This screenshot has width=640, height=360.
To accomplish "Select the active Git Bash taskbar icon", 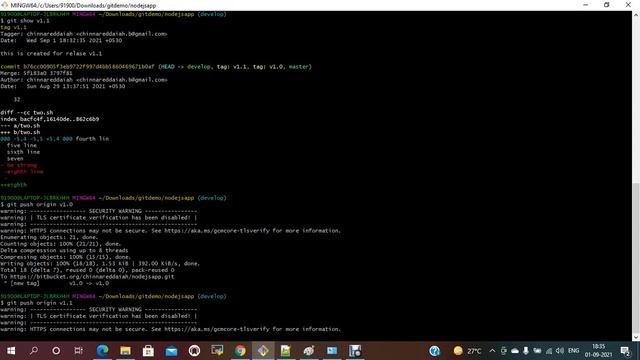I will (x=263, y=351).
